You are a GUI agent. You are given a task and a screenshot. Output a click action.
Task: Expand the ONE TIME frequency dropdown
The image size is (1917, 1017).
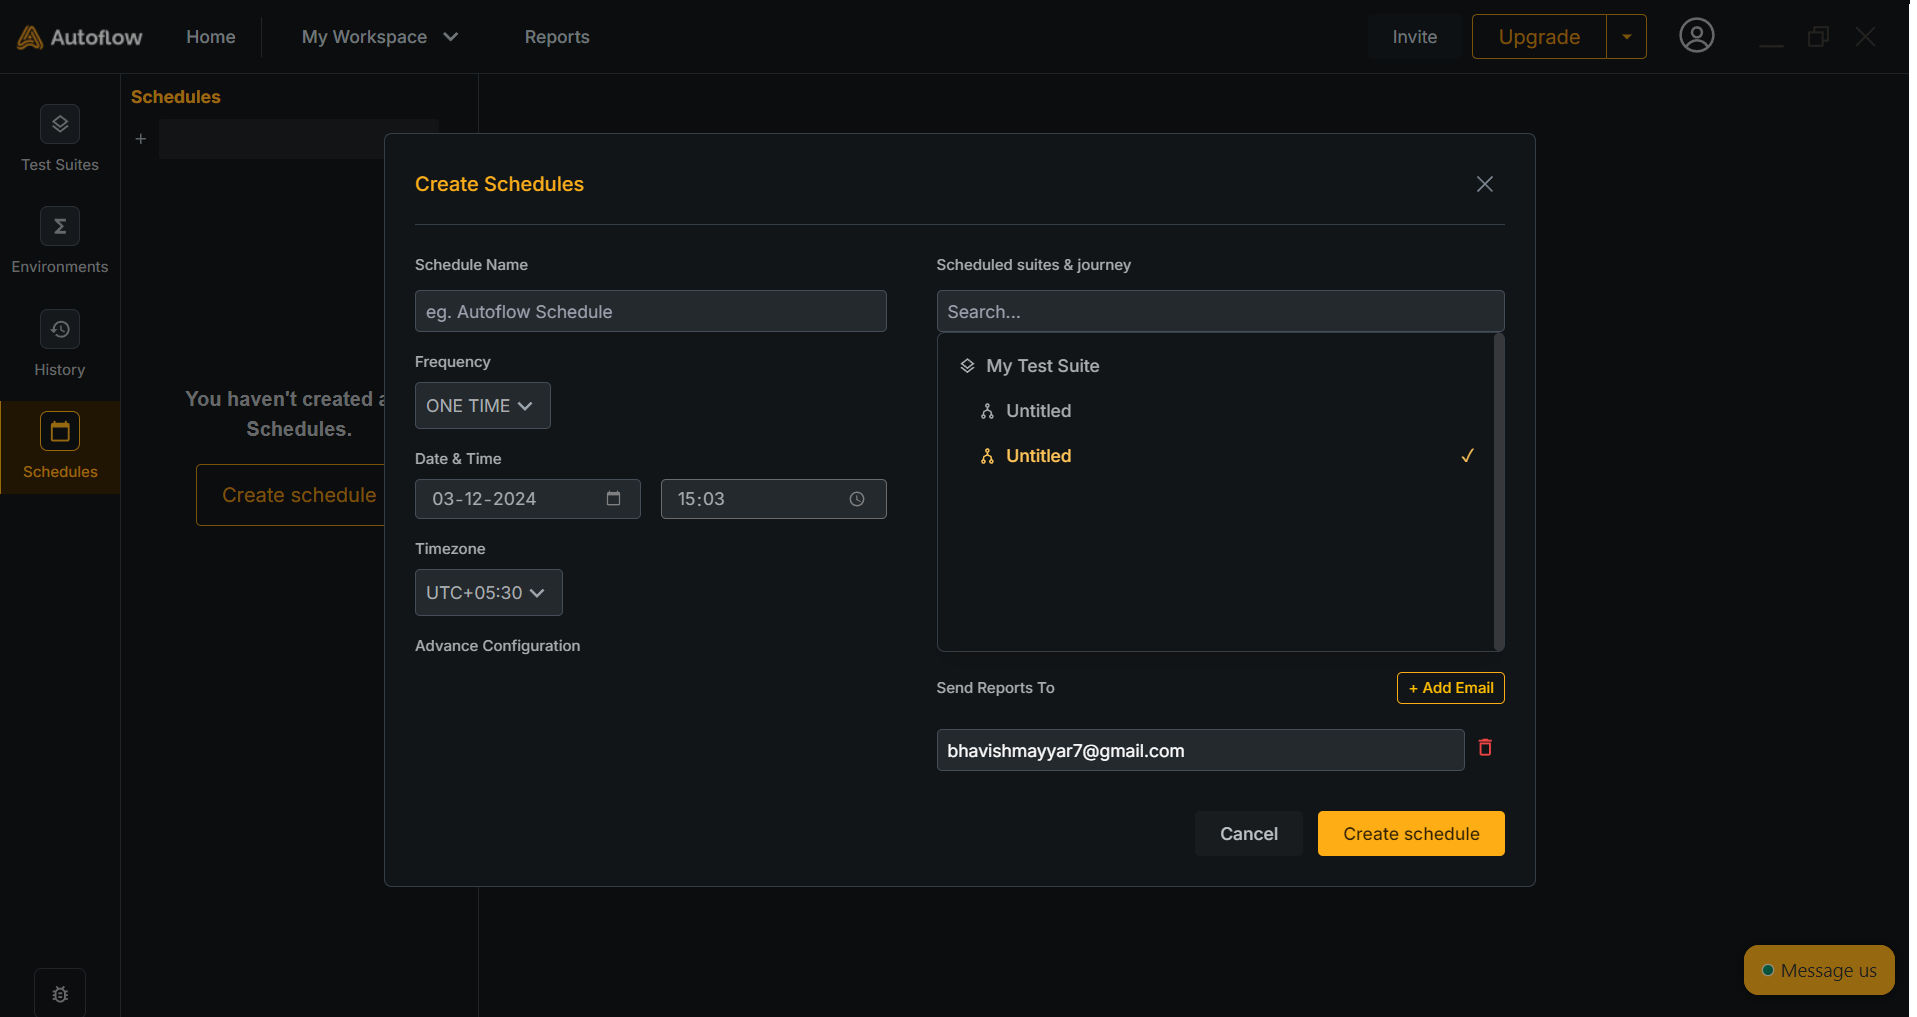(x=482, y=406)
